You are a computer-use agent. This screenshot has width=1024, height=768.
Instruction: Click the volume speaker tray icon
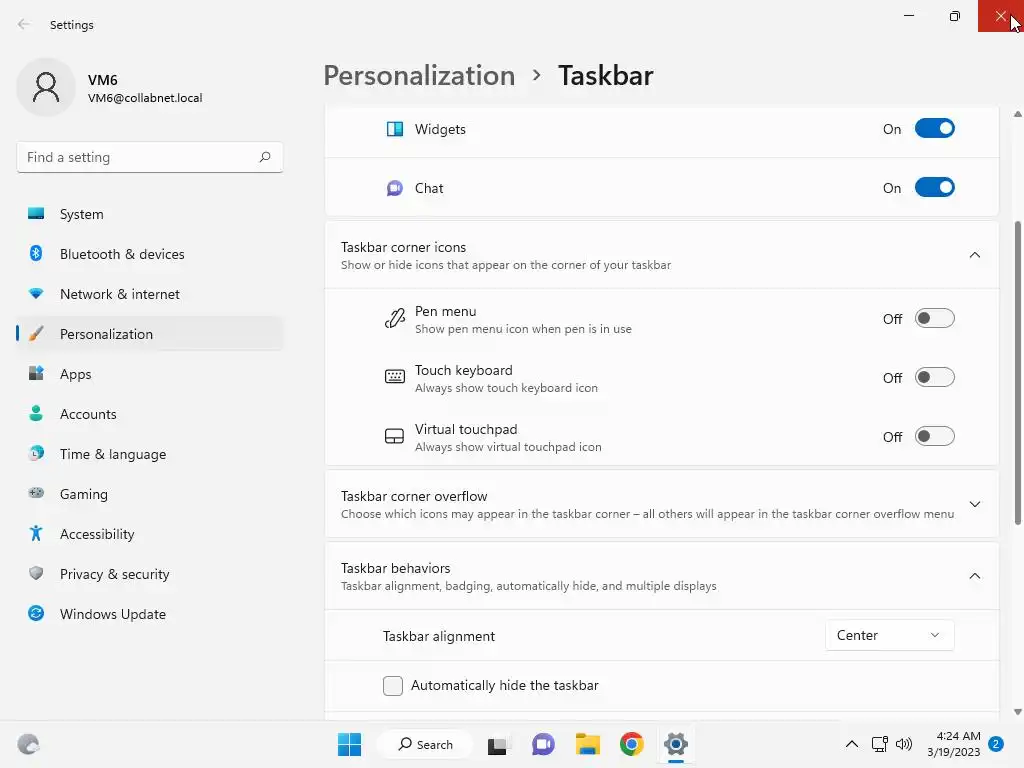(x=904, y=744)
